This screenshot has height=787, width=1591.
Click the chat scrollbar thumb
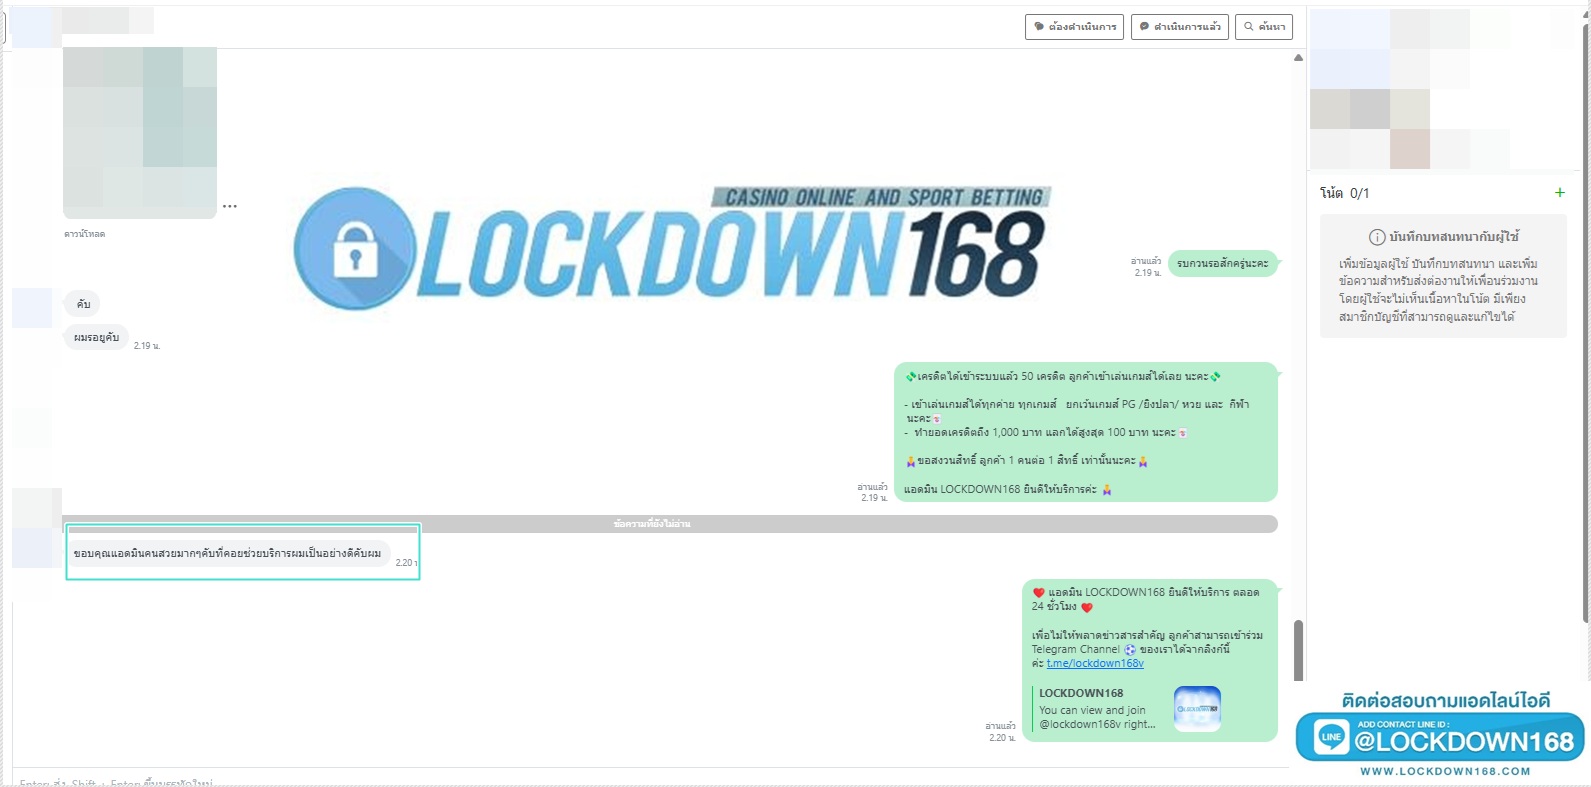coord(1298,650)
